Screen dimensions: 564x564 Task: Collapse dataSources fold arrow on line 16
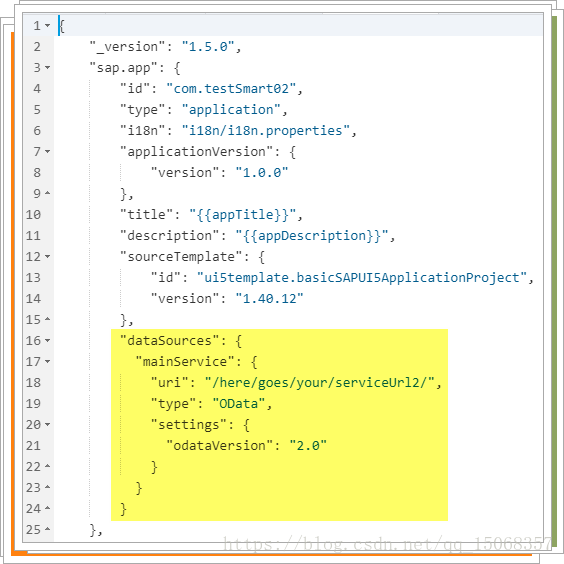(47, 341)
